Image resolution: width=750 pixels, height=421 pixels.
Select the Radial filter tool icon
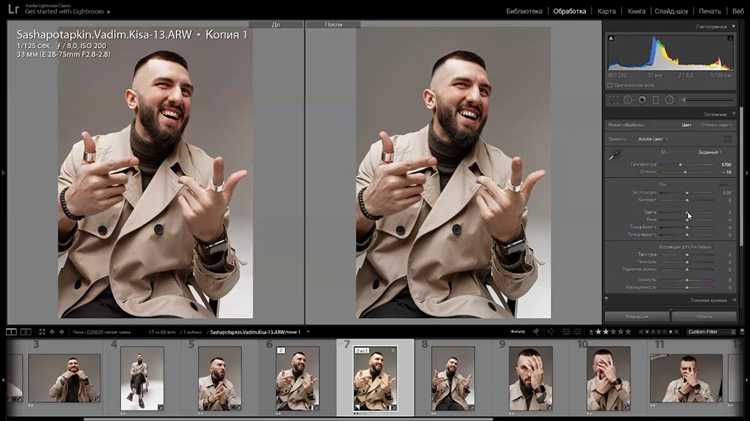click(x=670, y=100)
